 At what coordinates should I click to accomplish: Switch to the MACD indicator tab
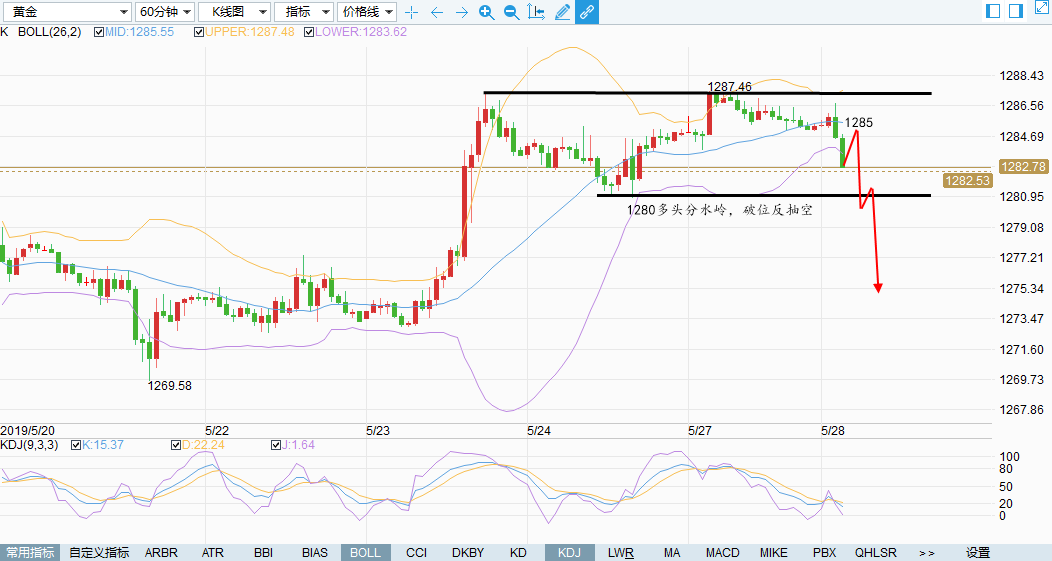pyautogui.click(x=722, y=552)
